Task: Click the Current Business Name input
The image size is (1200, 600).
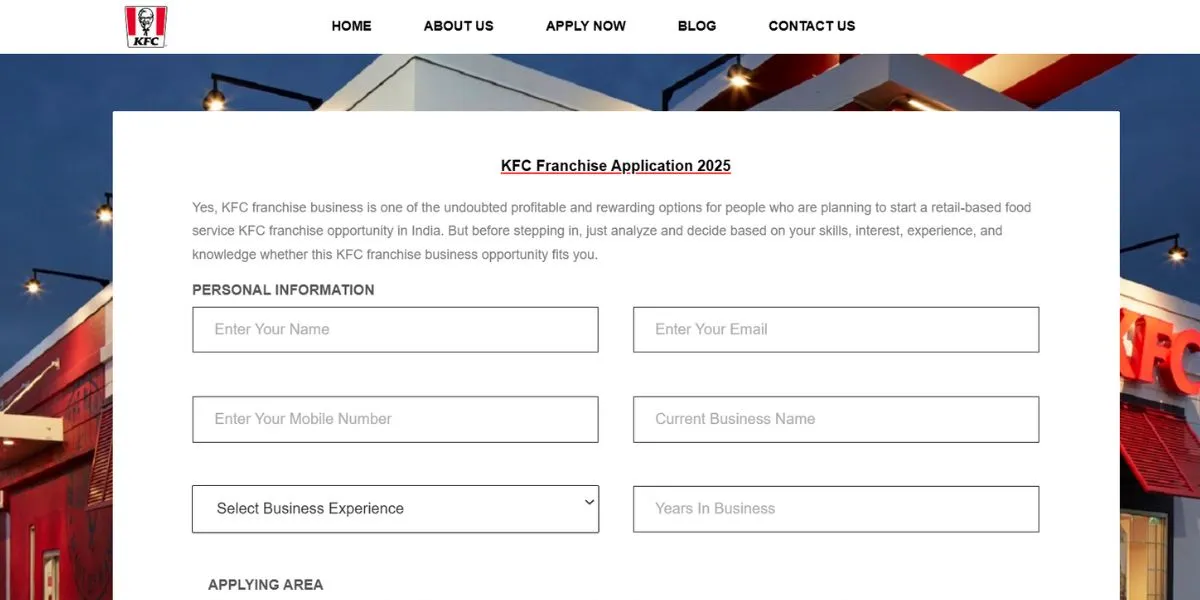Action: [836, 419]
